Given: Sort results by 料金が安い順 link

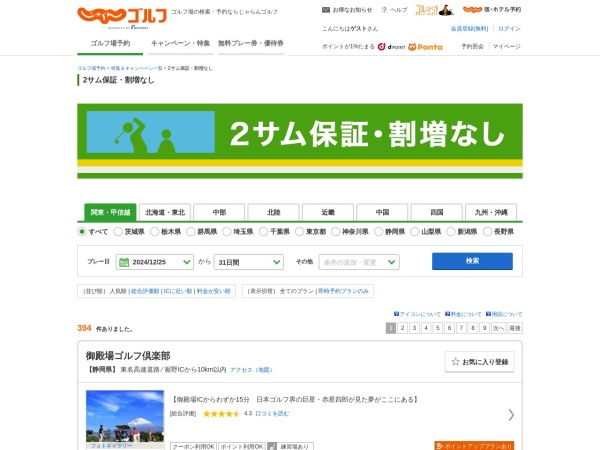Looking at the screenshot, I should coord(214,291).
